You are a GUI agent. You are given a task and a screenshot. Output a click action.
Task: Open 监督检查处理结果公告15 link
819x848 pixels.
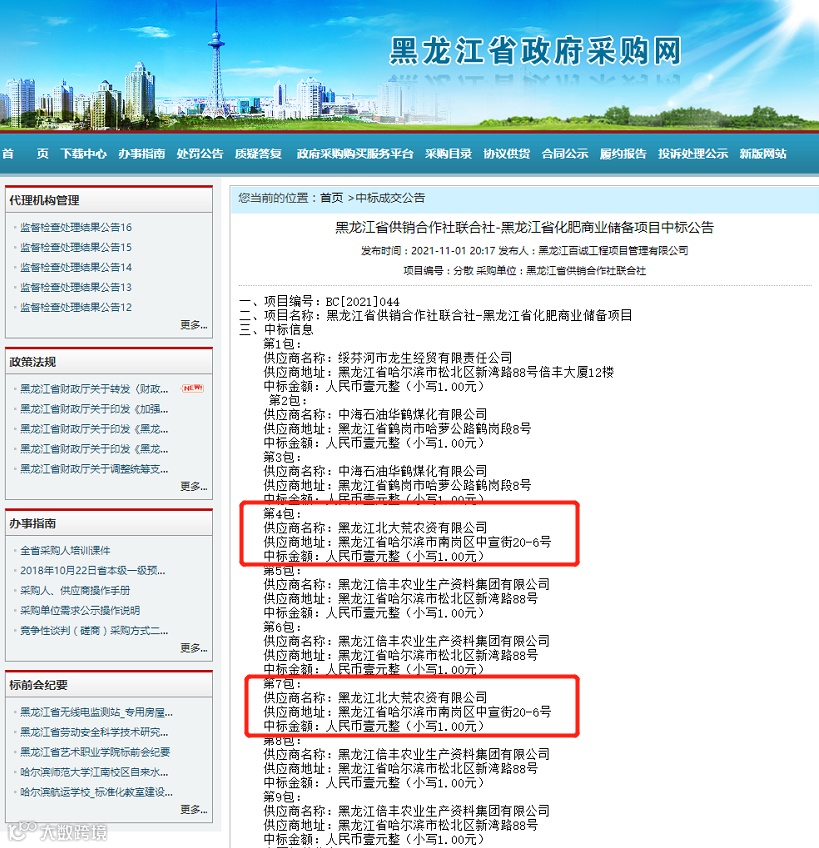[x=76, y=247]
